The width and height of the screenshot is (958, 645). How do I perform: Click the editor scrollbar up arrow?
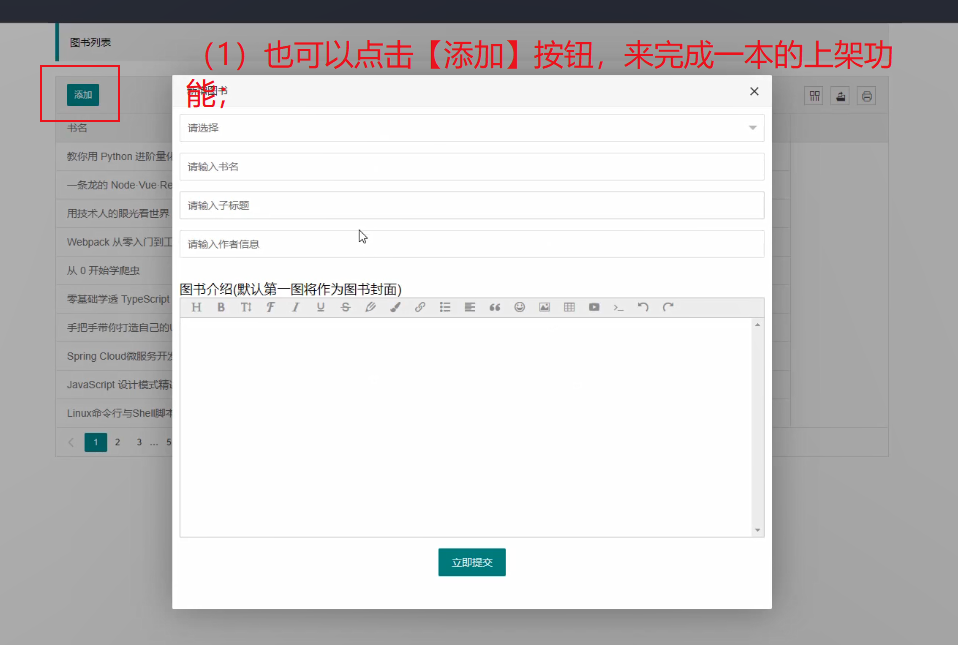758,325
